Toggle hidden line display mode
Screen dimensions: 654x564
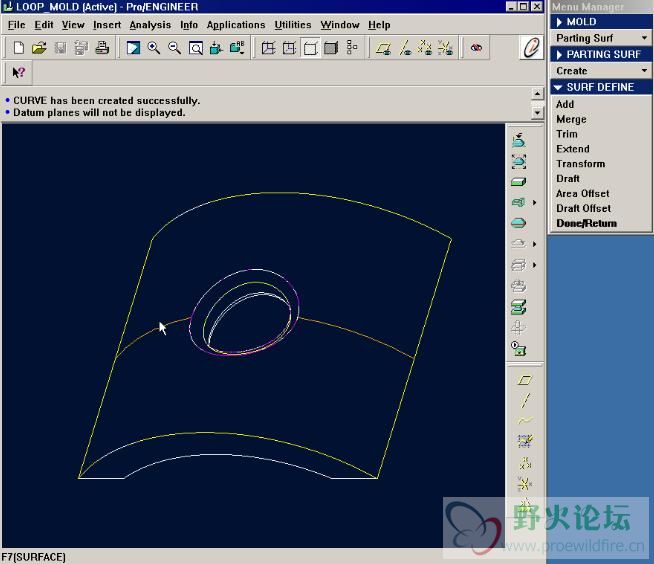(x=289, y=48)
